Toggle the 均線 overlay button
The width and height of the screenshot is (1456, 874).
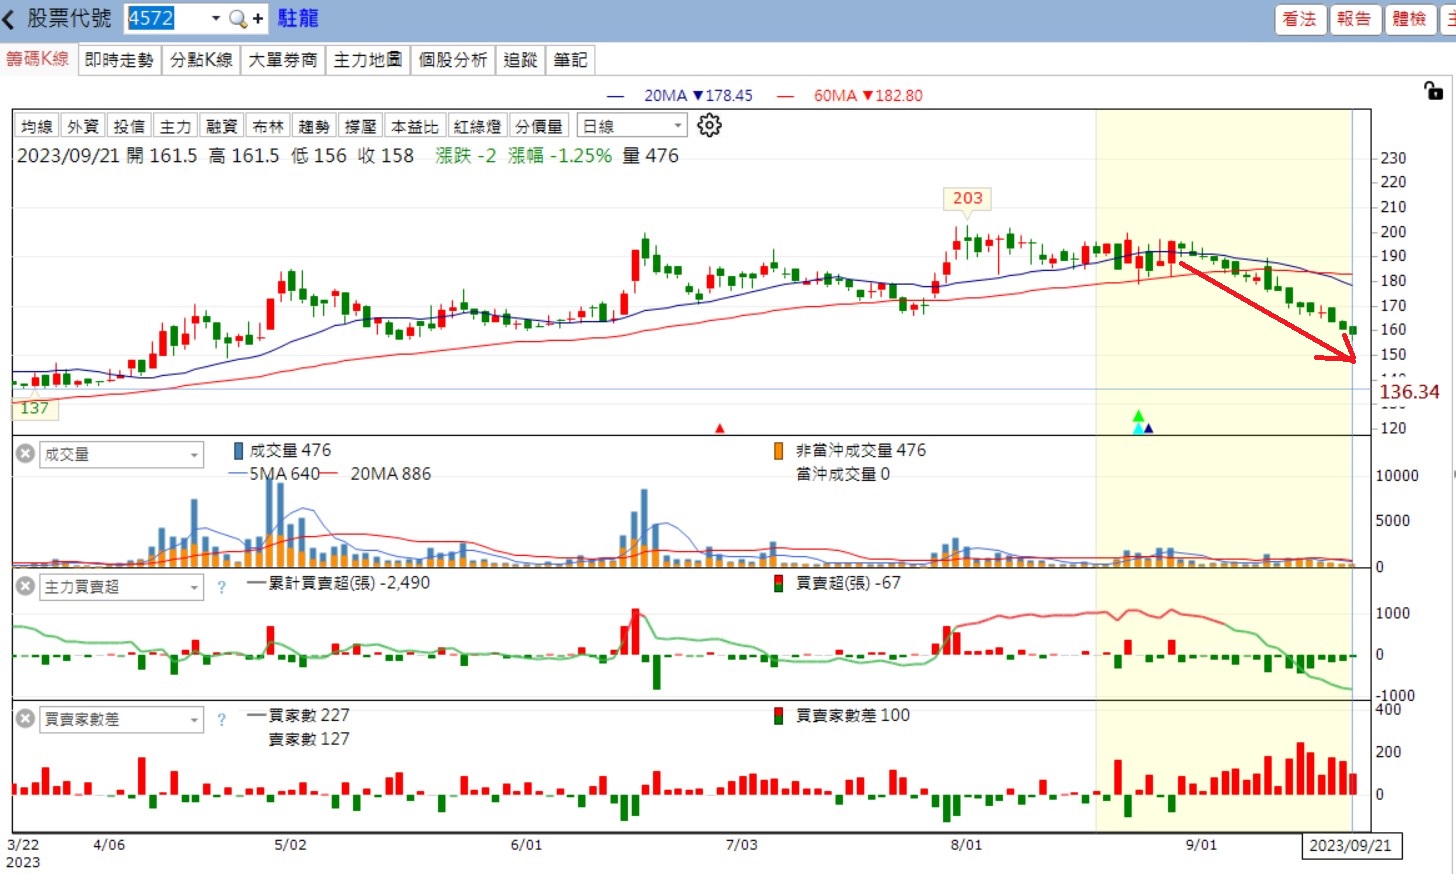pyautogui.click(x=37, y=126)
